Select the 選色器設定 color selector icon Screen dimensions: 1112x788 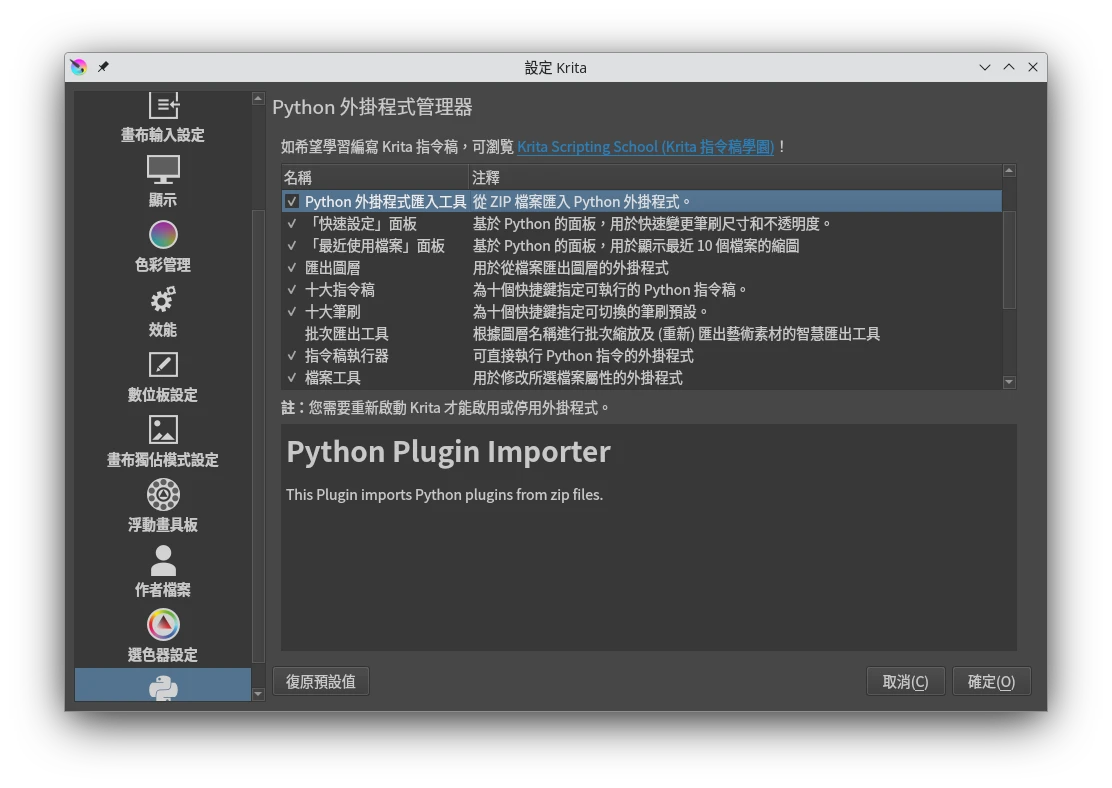click(x=163, y=625)
